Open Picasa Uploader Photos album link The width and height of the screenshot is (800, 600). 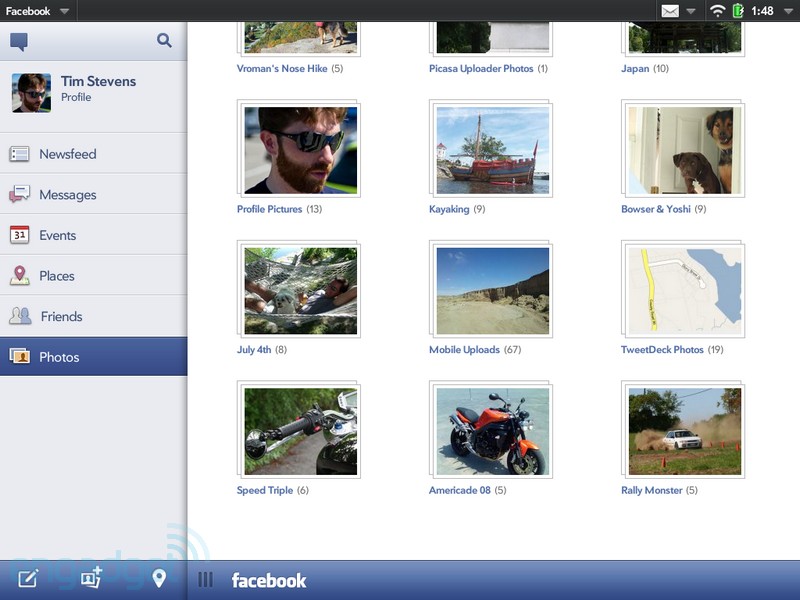click(x=481, y=68)
